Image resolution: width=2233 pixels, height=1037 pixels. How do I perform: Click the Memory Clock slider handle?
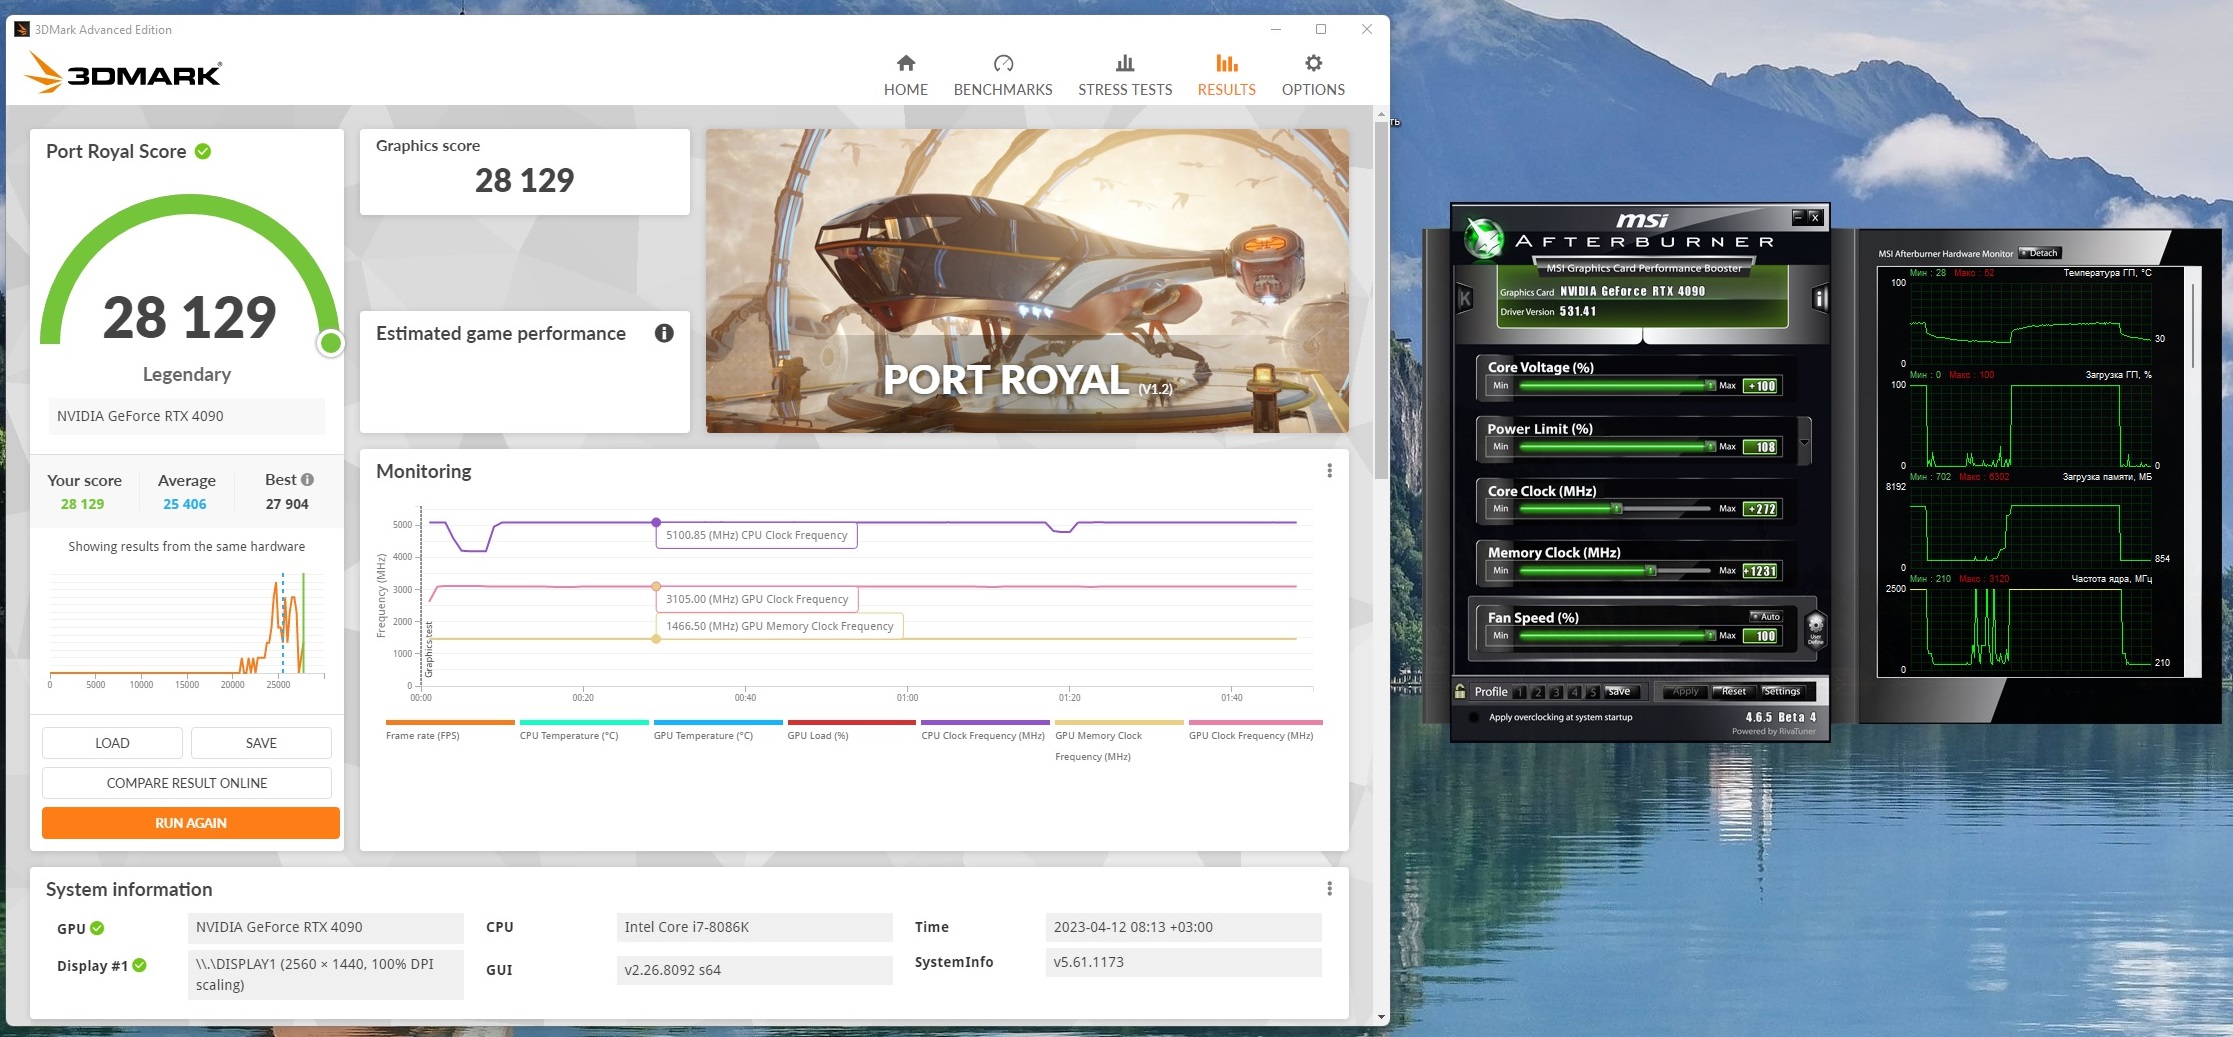point(1651,570)
